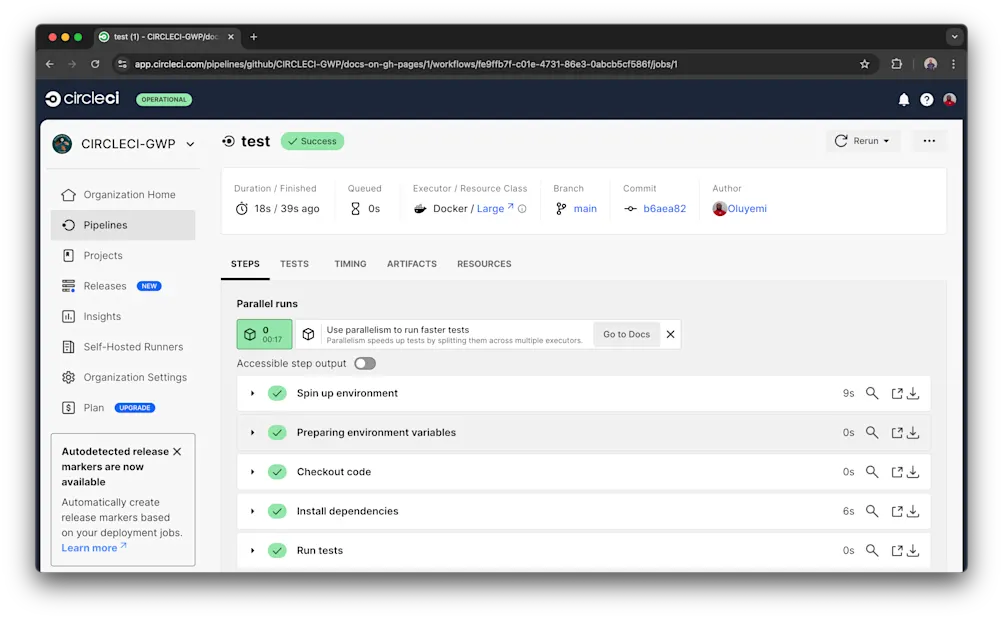Expand the Install dependencies step
This screenshot has height=619, width=1003.
pyautogui.click(x=252, y=511)
